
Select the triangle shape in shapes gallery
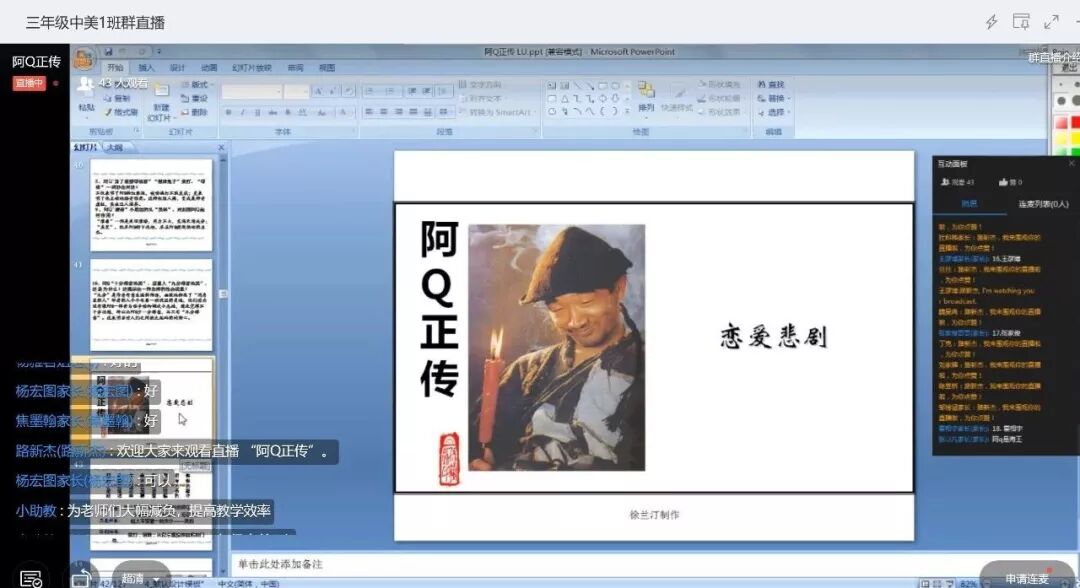point(565,98)
